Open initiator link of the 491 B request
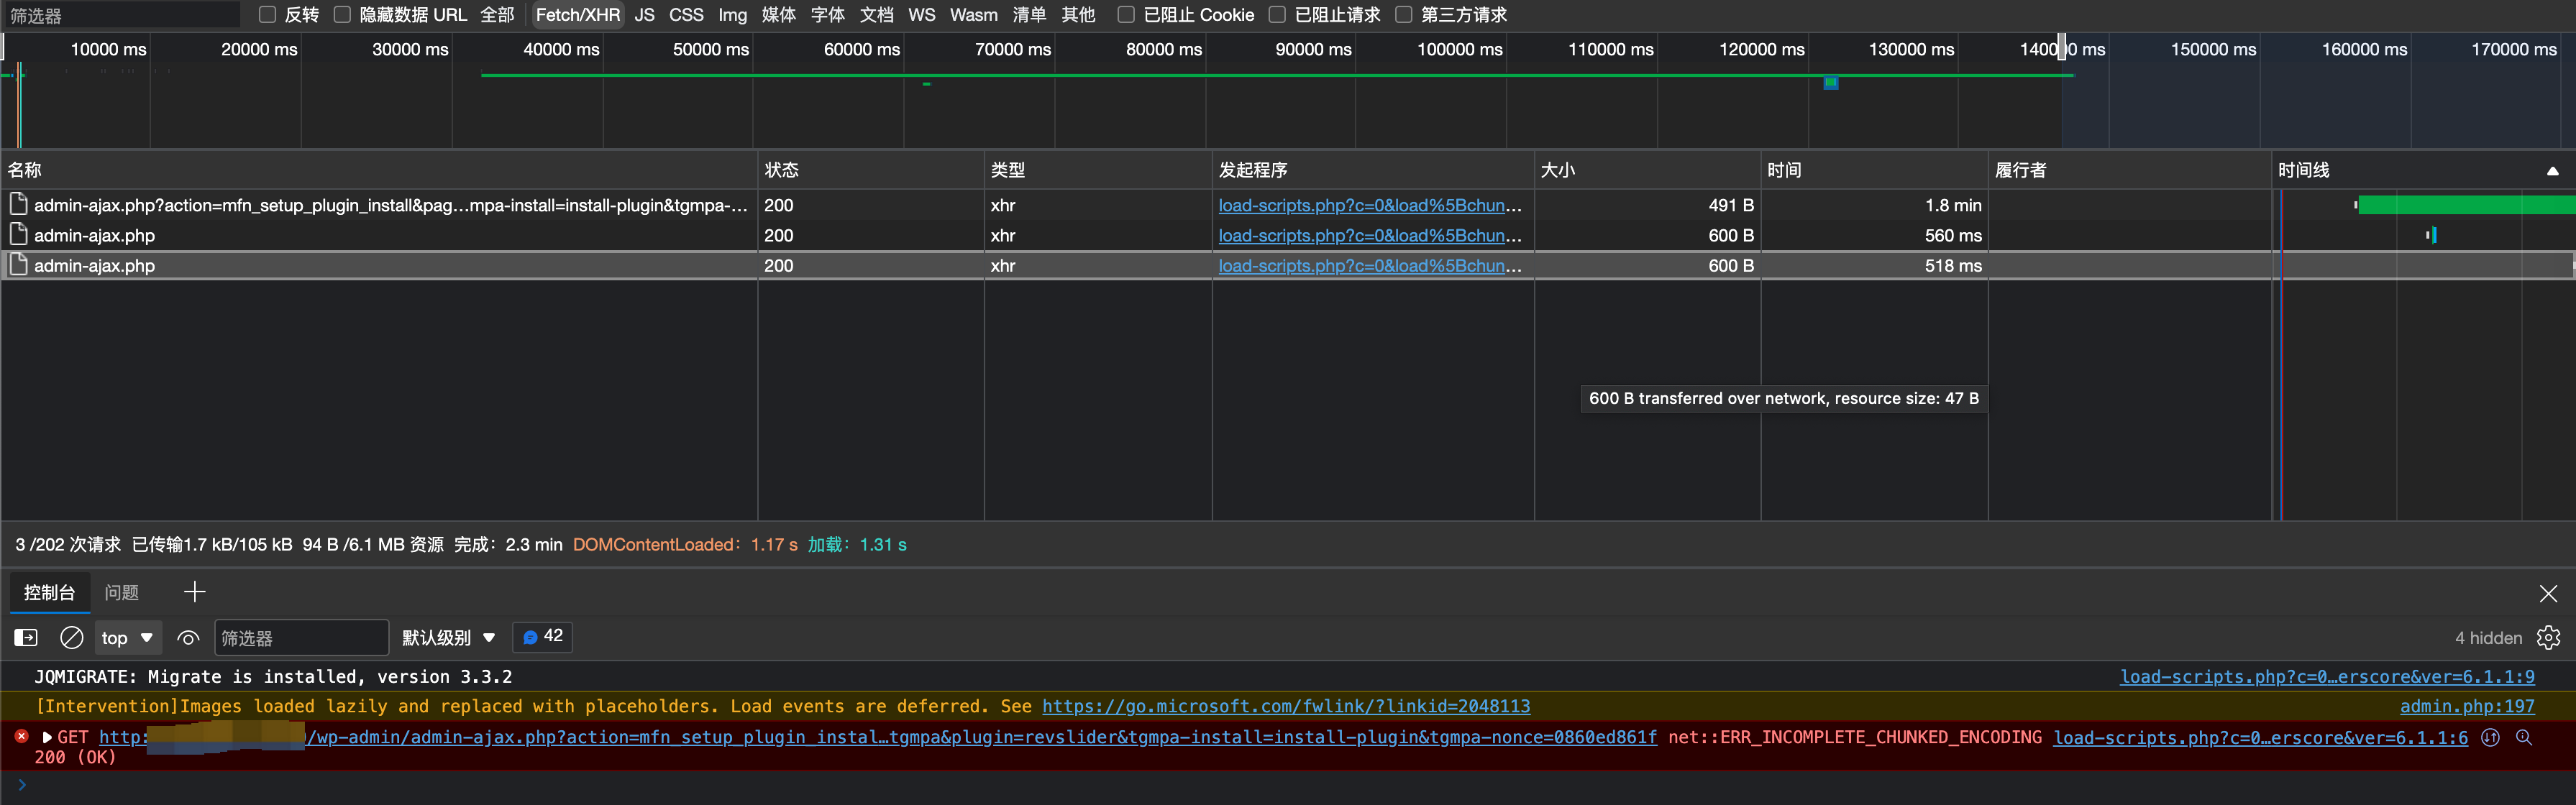2576x805 pixels. pyautogui.click(x=1369, y=205)
